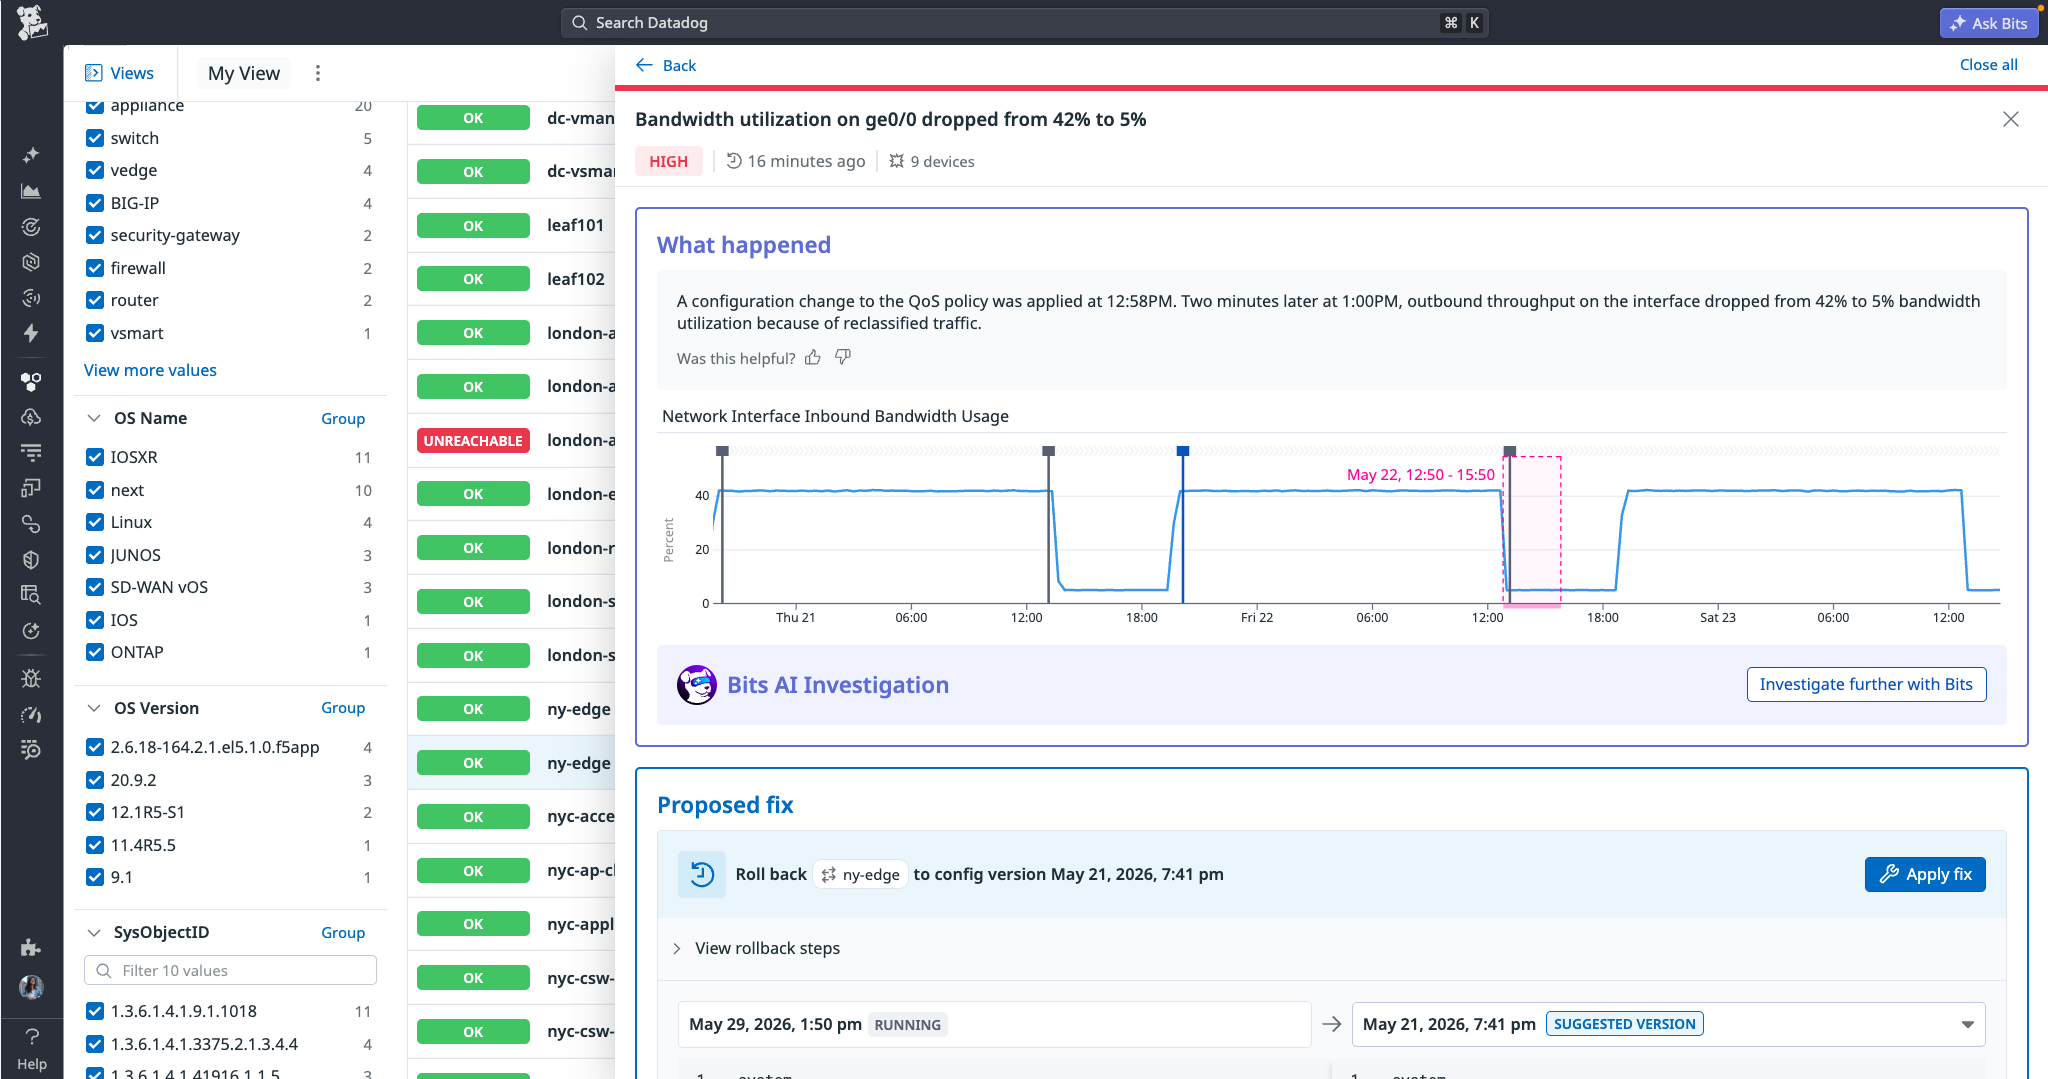Screen dimensions: 2048x1079
Task: Open the sparkle icon in the left sidebar
Action: pos(31,155)
